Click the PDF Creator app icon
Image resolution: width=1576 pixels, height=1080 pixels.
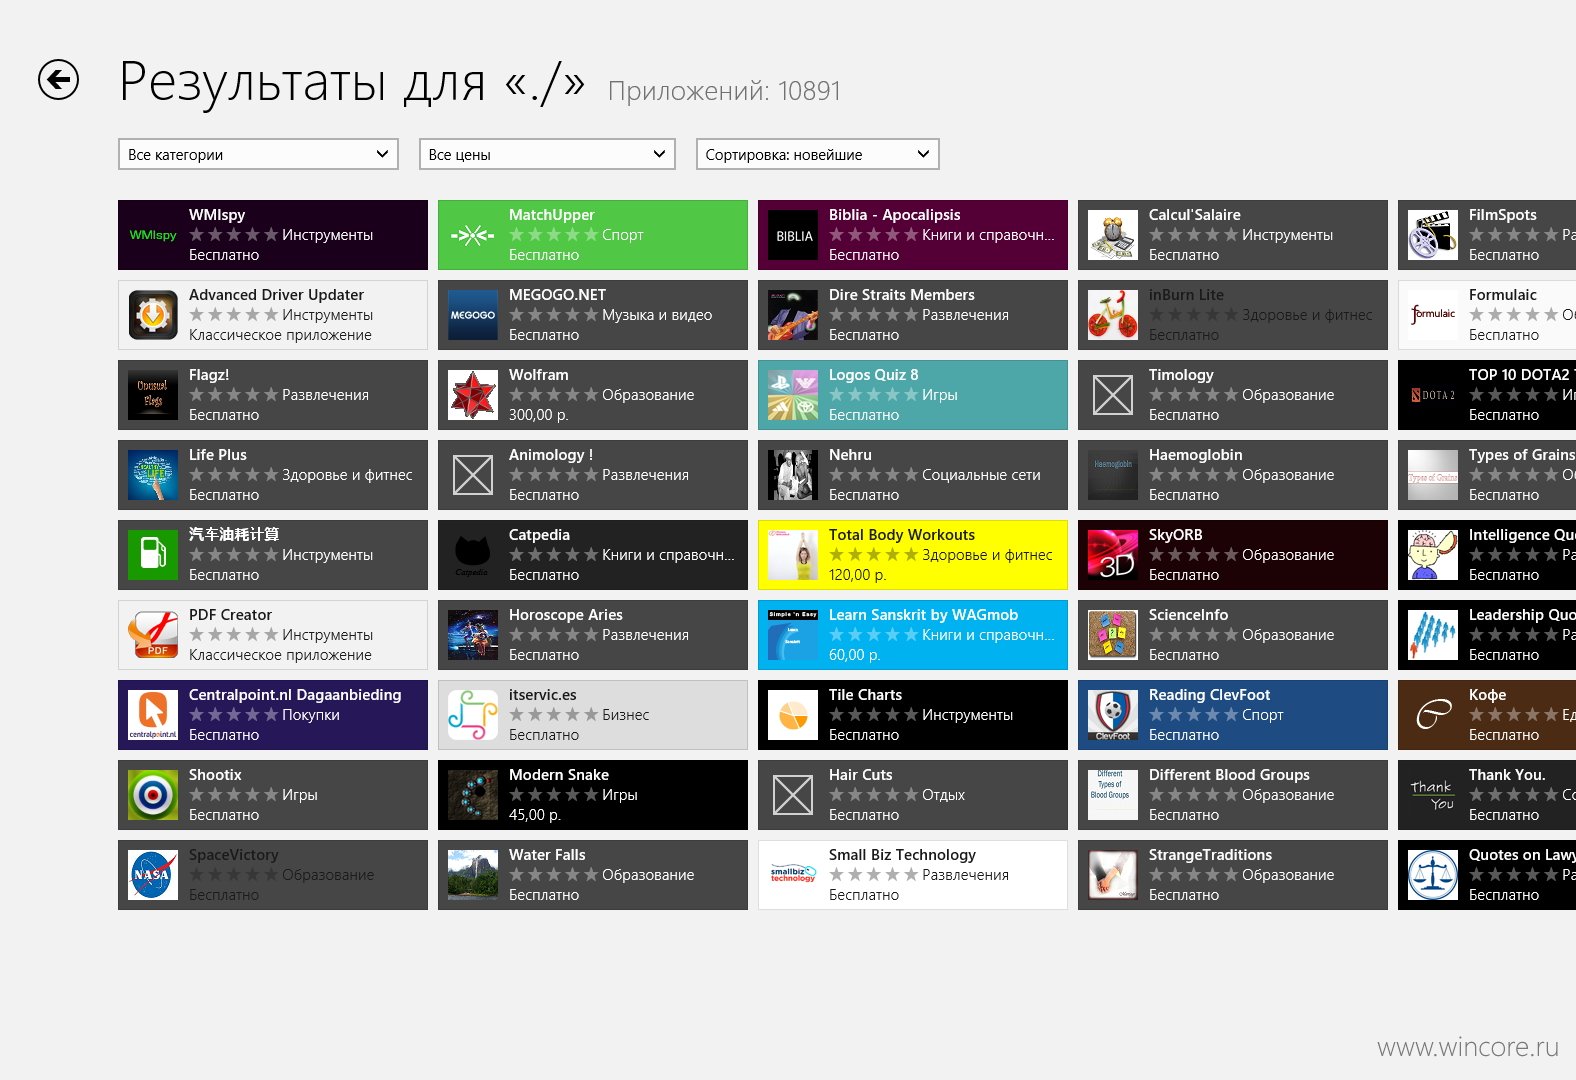click(153, 635)
